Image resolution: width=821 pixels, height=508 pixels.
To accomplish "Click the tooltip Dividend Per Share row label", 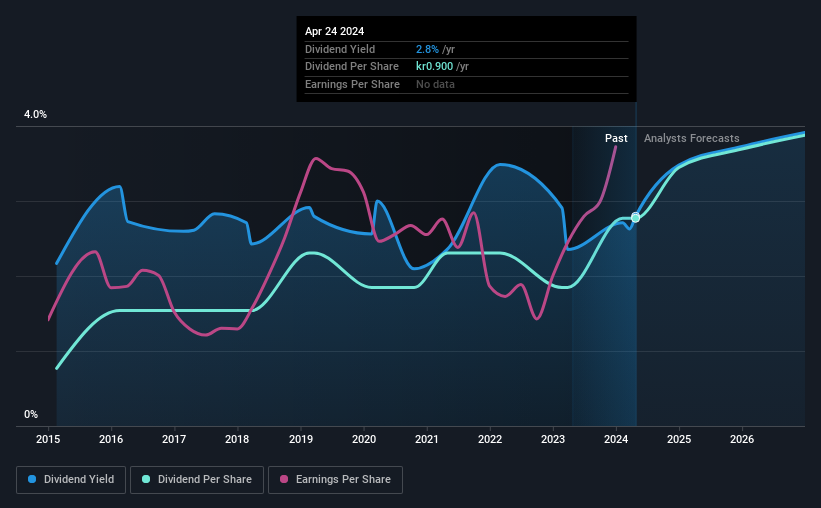I will point(352,67).
